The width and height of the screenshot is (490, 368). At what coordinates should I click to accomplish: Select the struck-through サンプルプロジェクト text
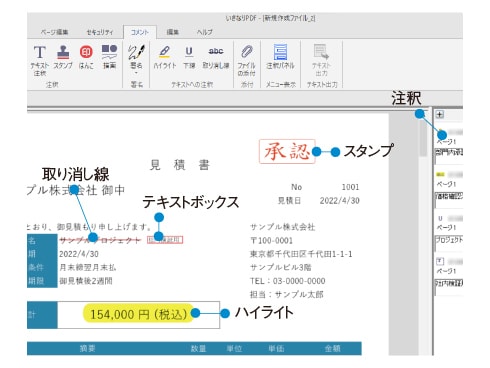tap(100, 240)
